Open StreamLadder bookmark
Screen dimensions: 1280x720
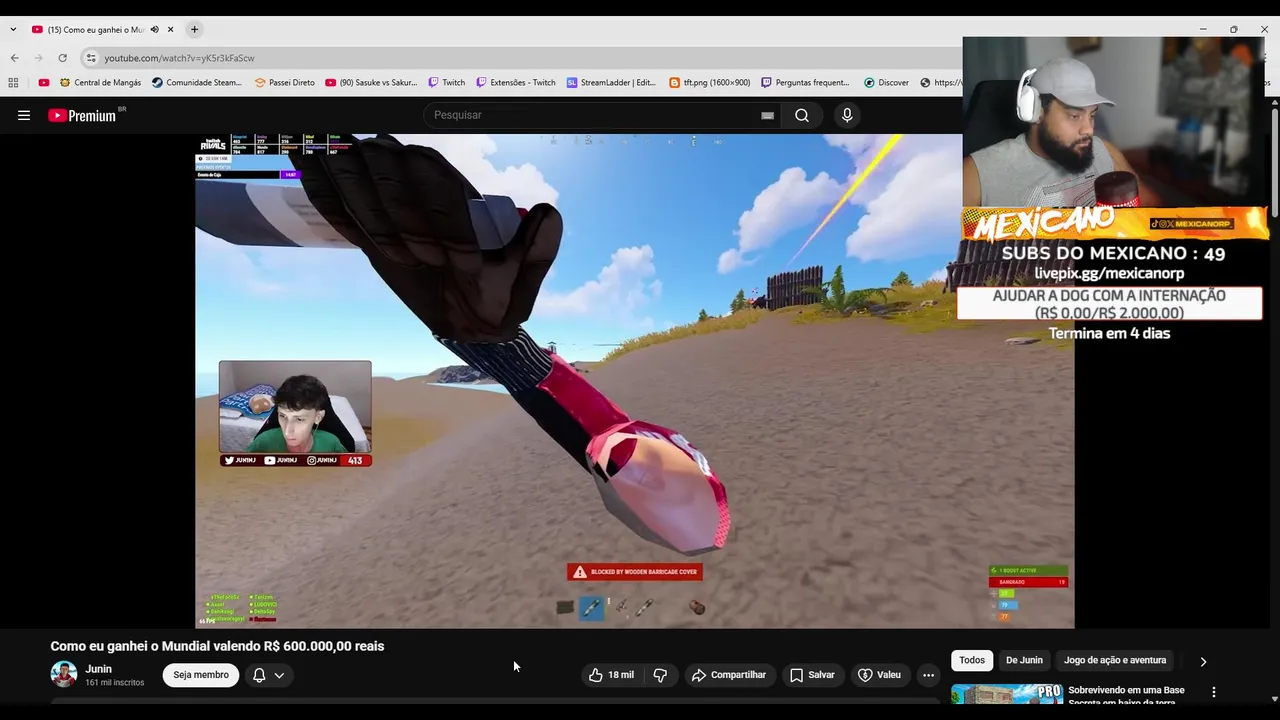[x=611, y=83]
